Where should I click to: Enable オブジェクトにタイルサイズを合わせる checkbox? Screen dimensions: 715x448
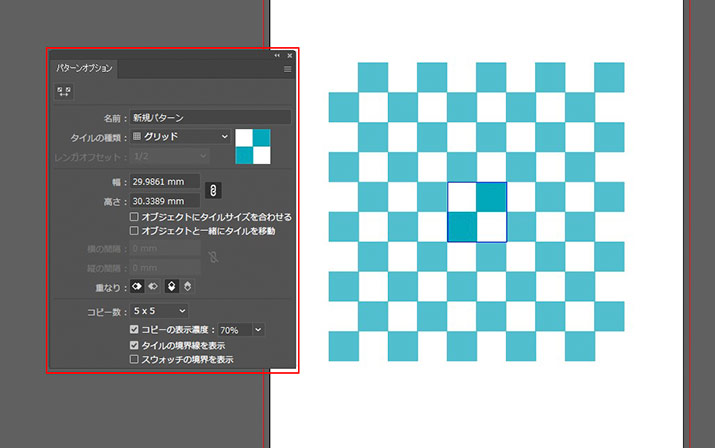[x=134, y=216]
